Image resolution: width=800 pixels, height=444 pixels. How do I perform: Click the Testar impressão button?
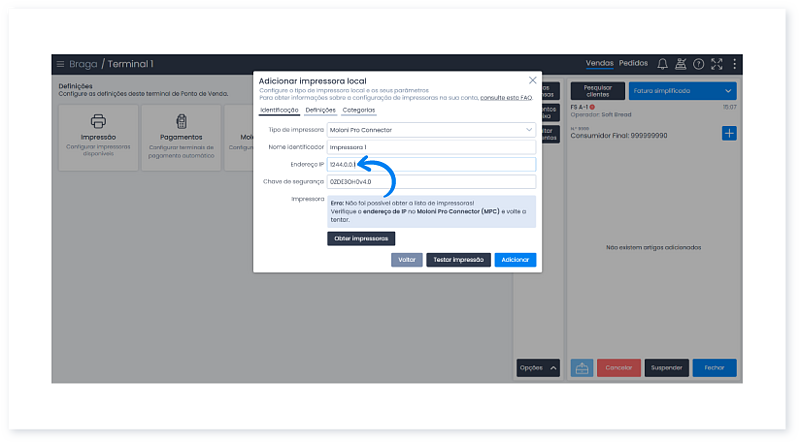(x=459, y=260)
